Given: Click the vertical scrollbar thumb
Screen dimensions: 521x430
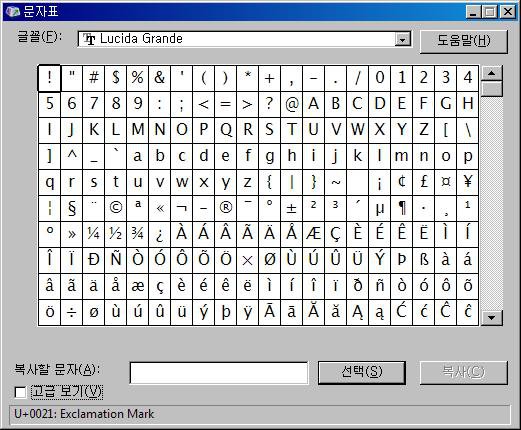Looking at the screenshot, I should tap(492, 89).
